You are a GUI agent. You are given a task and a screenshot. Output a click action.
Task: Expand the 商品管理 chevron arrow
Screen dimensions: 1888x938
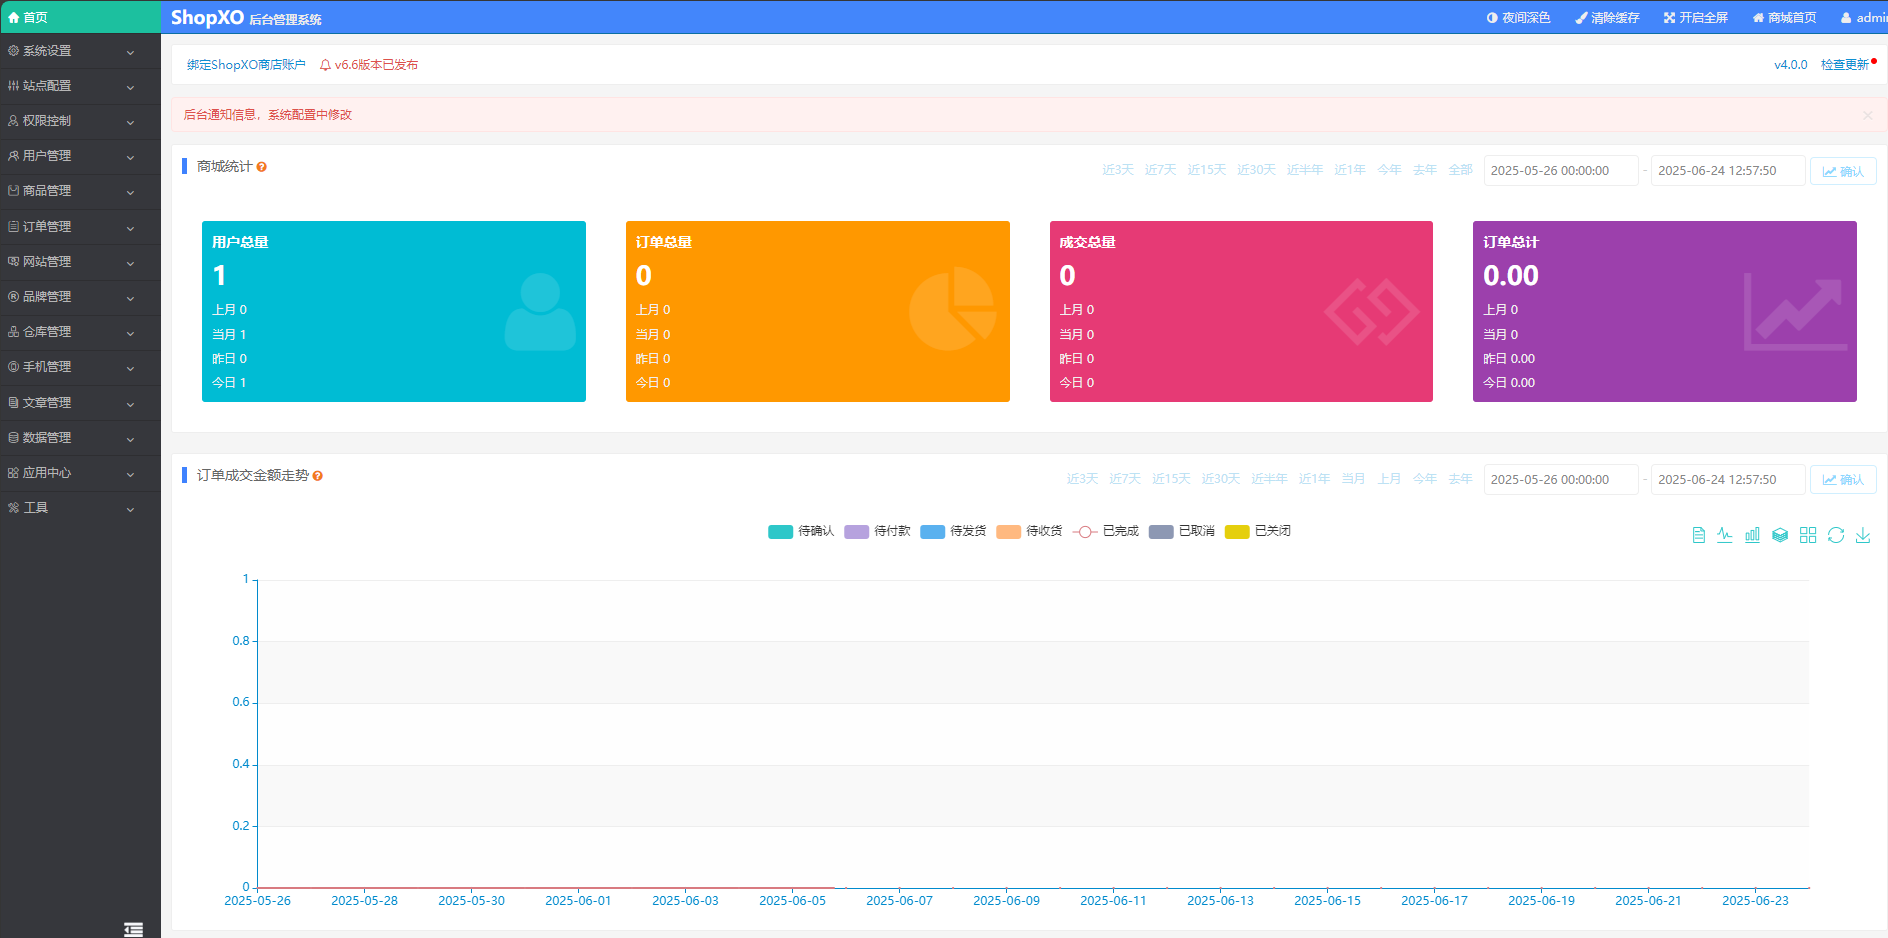tap(130, 193)
